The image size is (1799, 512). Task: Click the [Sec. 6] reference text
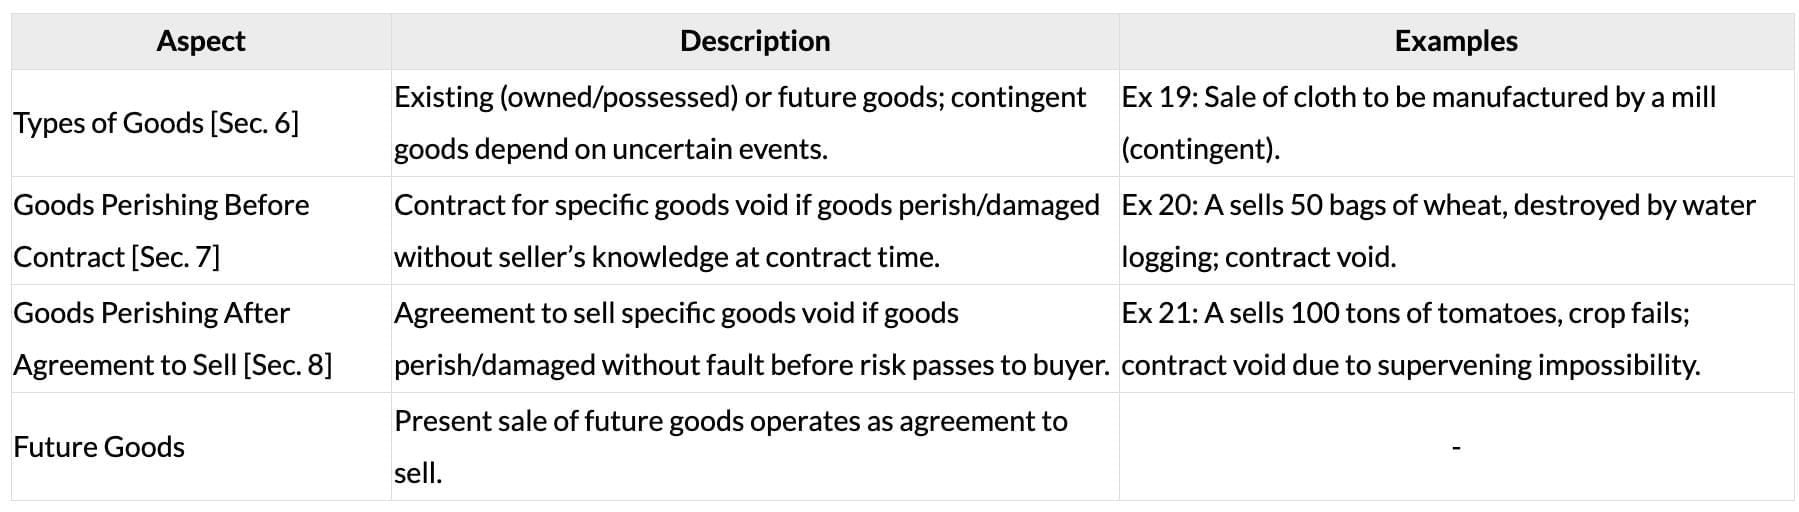254,123
